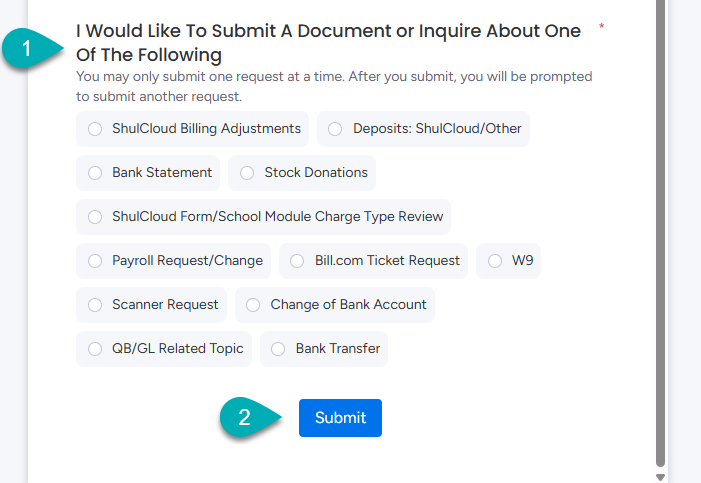This screenshot has width=701, height=483.
Task: Select QB/GL Related Topic radio button
Action: coord(95,349)
